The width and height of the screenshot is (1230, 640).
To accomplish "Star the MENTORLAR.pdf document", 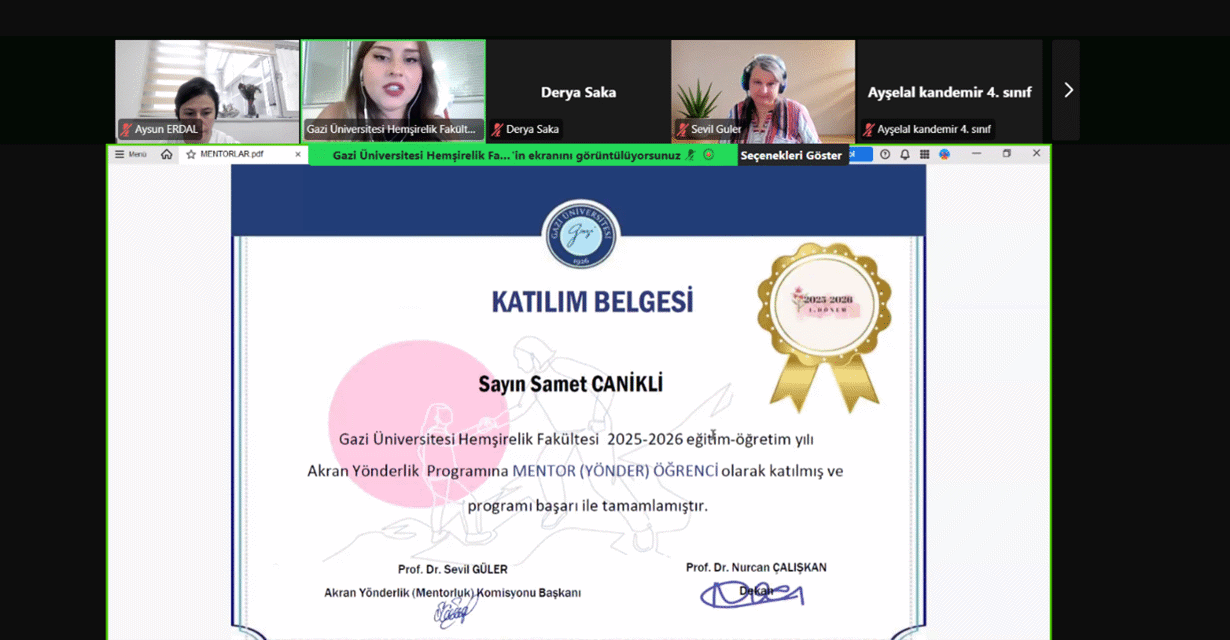I will pos(191,154).
